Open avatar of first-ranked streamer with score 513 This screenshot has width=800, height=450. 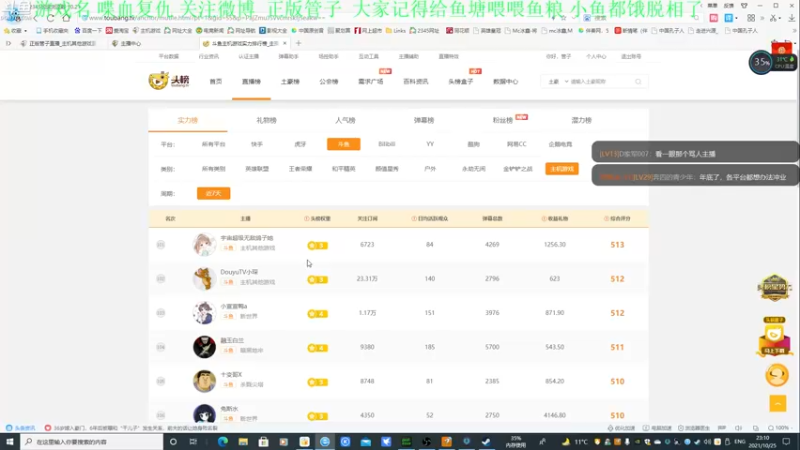[x=204, y=244]
